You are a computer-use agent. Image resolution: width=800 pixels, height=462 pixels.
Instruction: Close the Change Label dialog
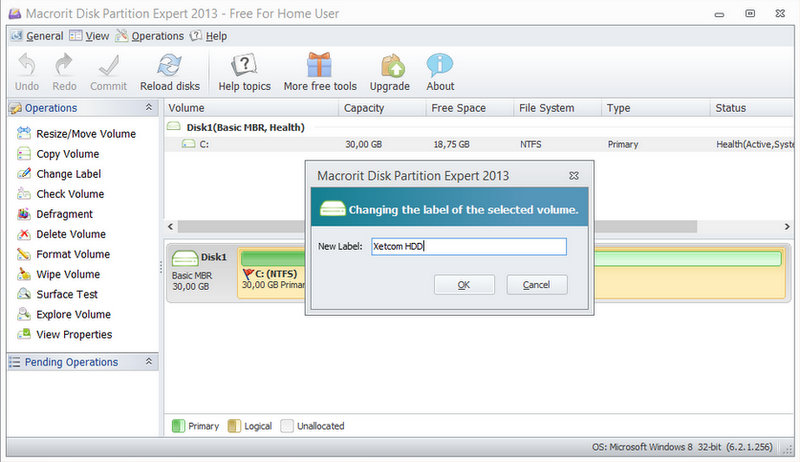pyautogui.click(x=574, y=175)
